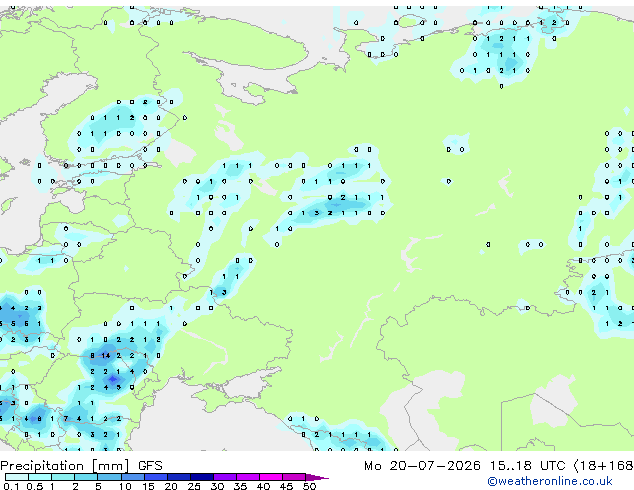
Task: Click the '14' precipitation value on map
Action: click(106, 356)
